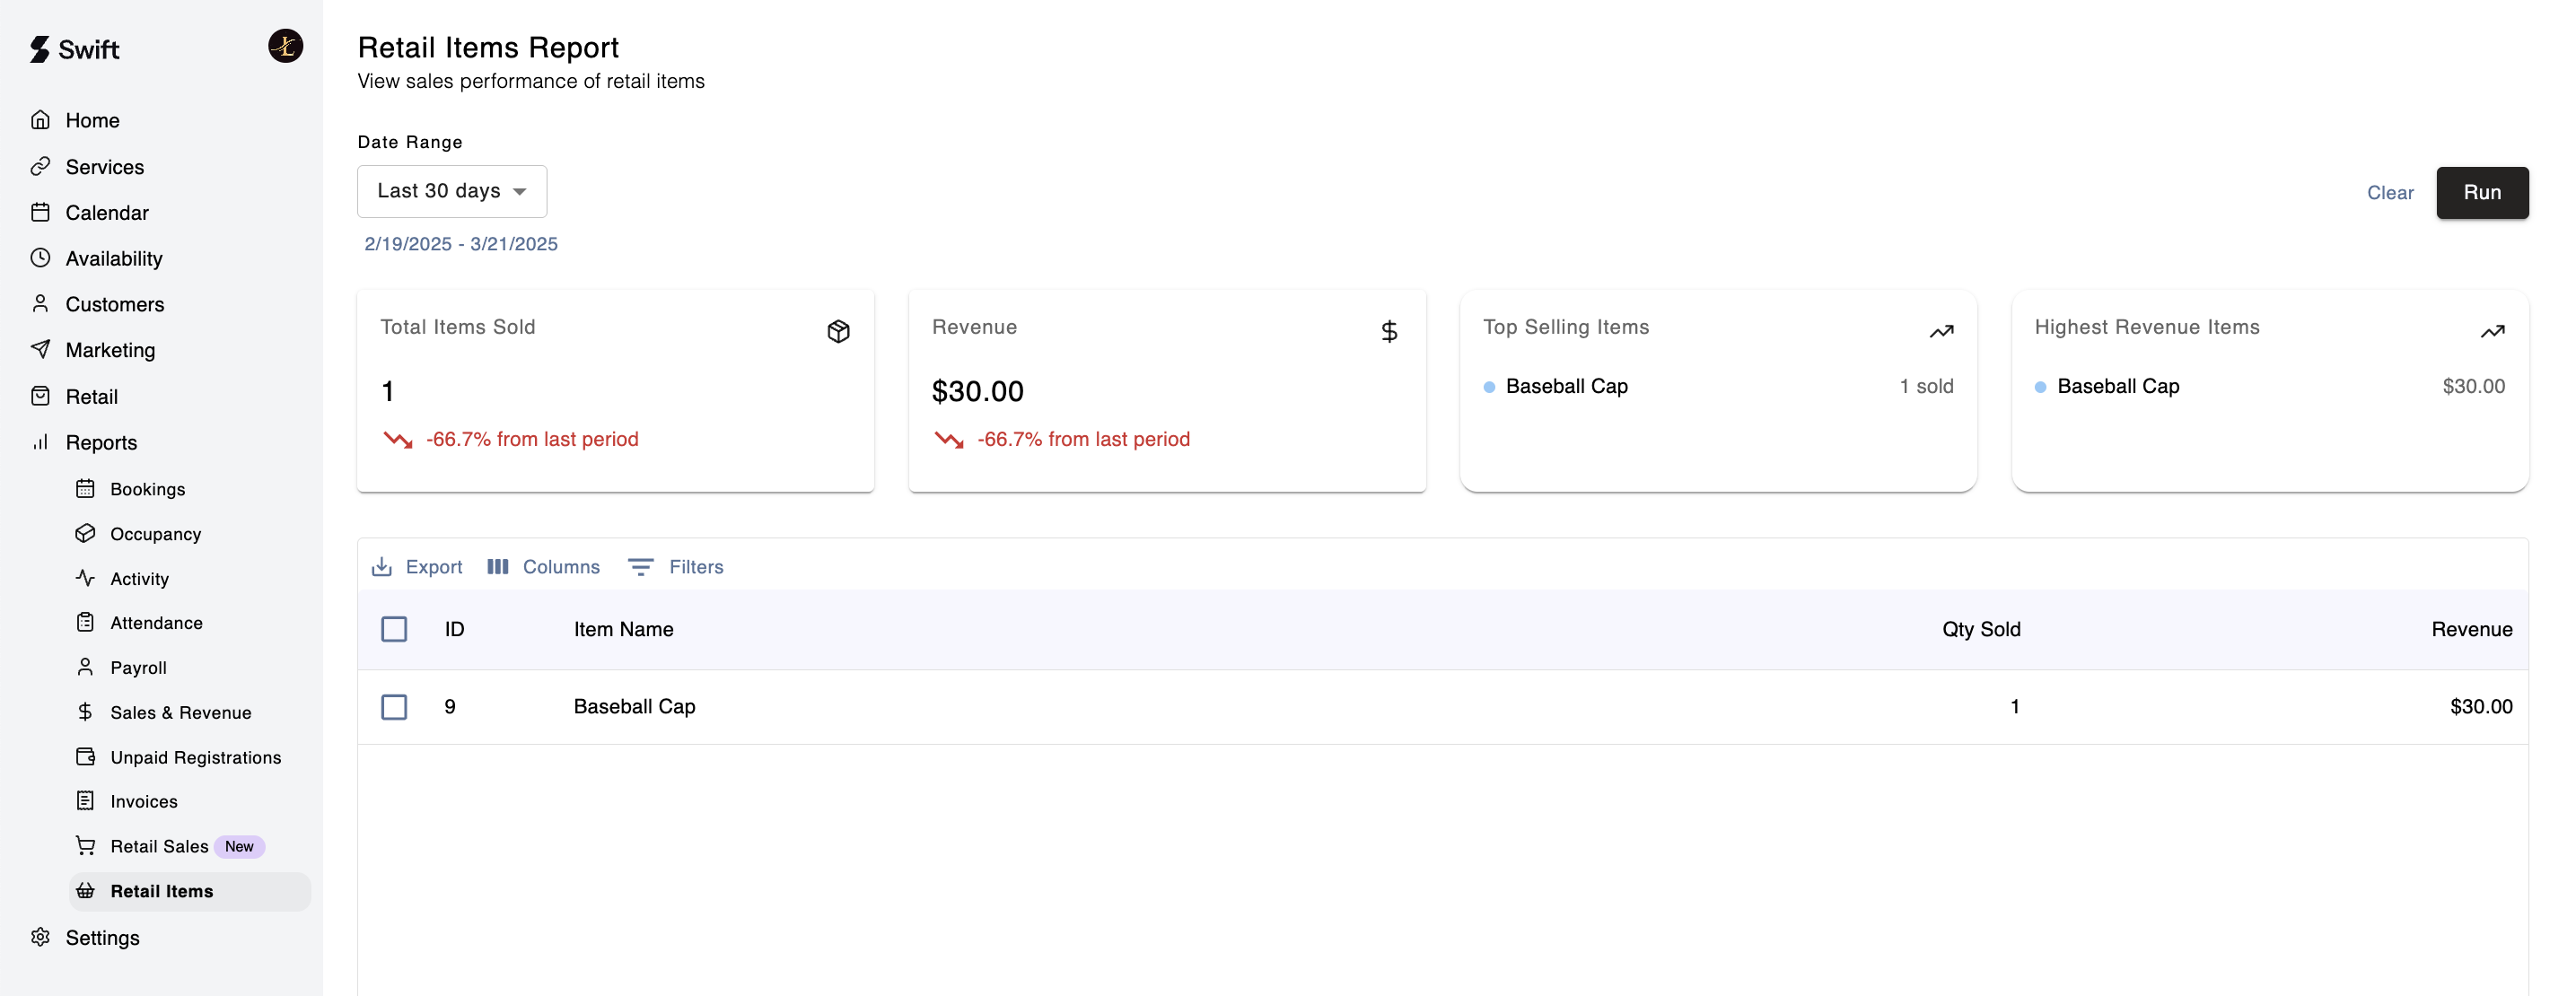2576x996 pixels.
Task: Click the Swift logo icon
Action: click(x=39, y=49)
